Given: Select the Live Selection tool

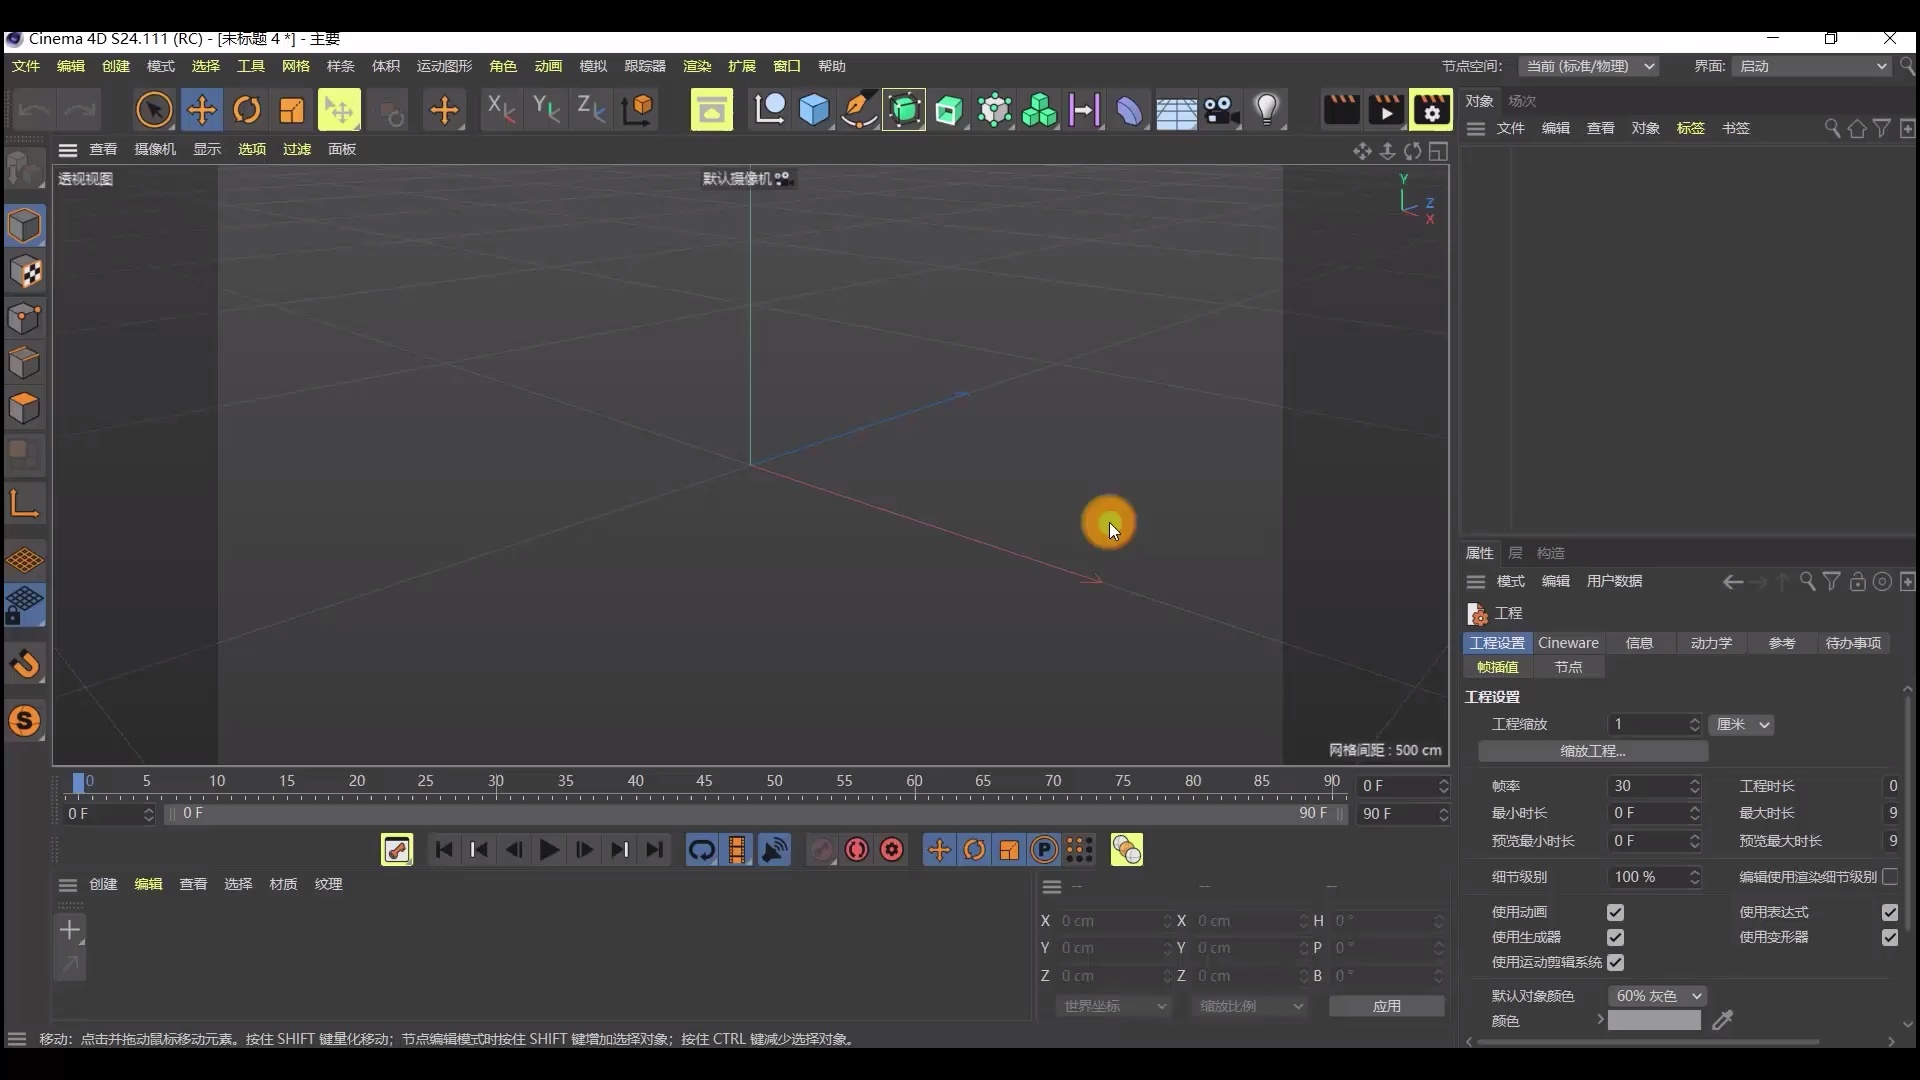Looking at the screenshot, I should (155, 110).
